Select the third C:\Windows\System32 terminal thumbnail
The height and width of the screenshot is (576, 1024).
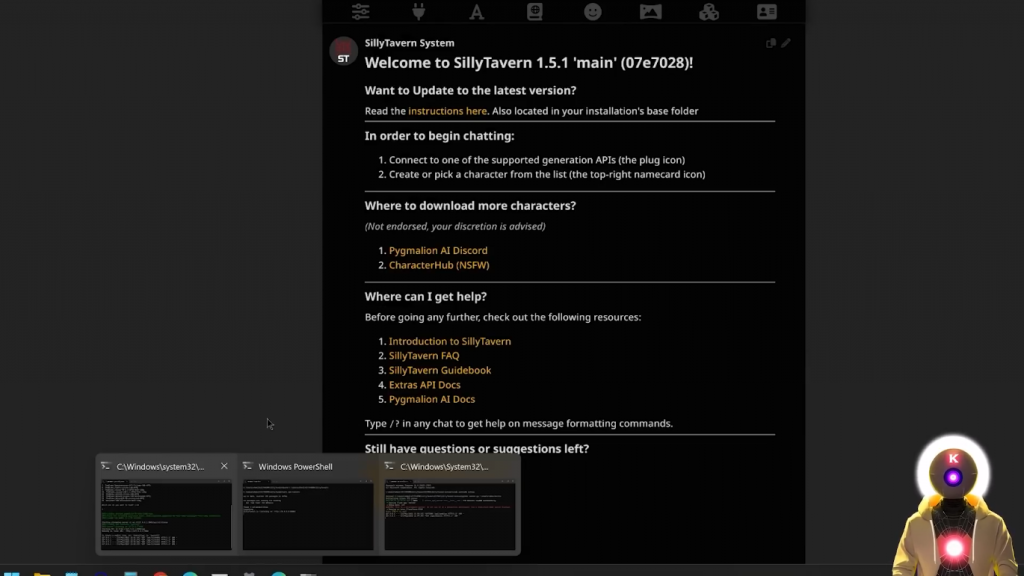click(x=450, y=506)
